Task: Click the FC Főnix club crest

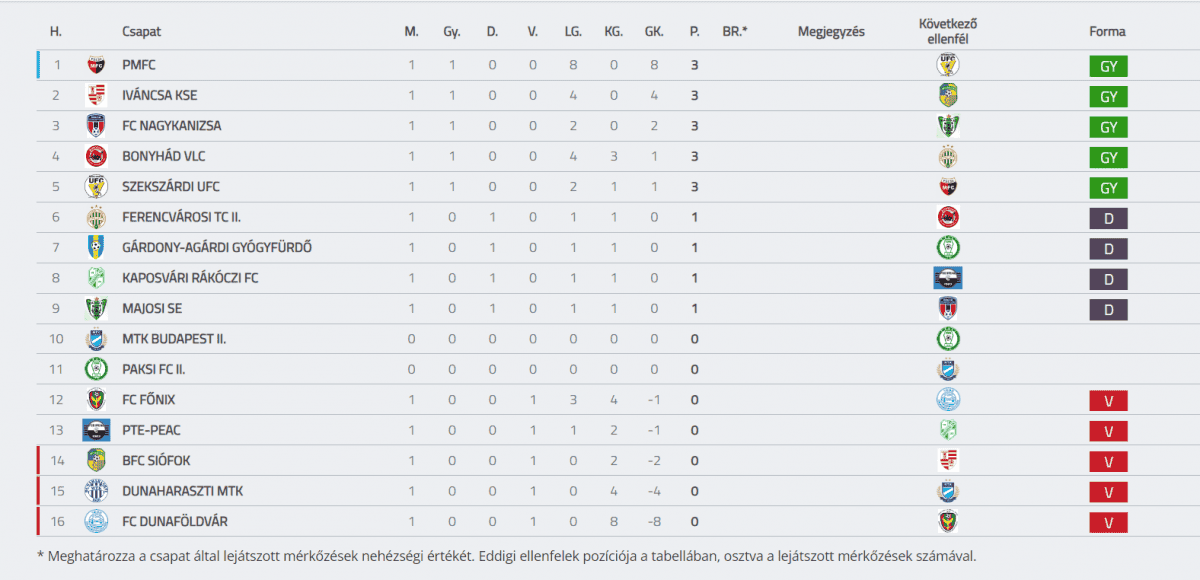Action: click(96, 400)
